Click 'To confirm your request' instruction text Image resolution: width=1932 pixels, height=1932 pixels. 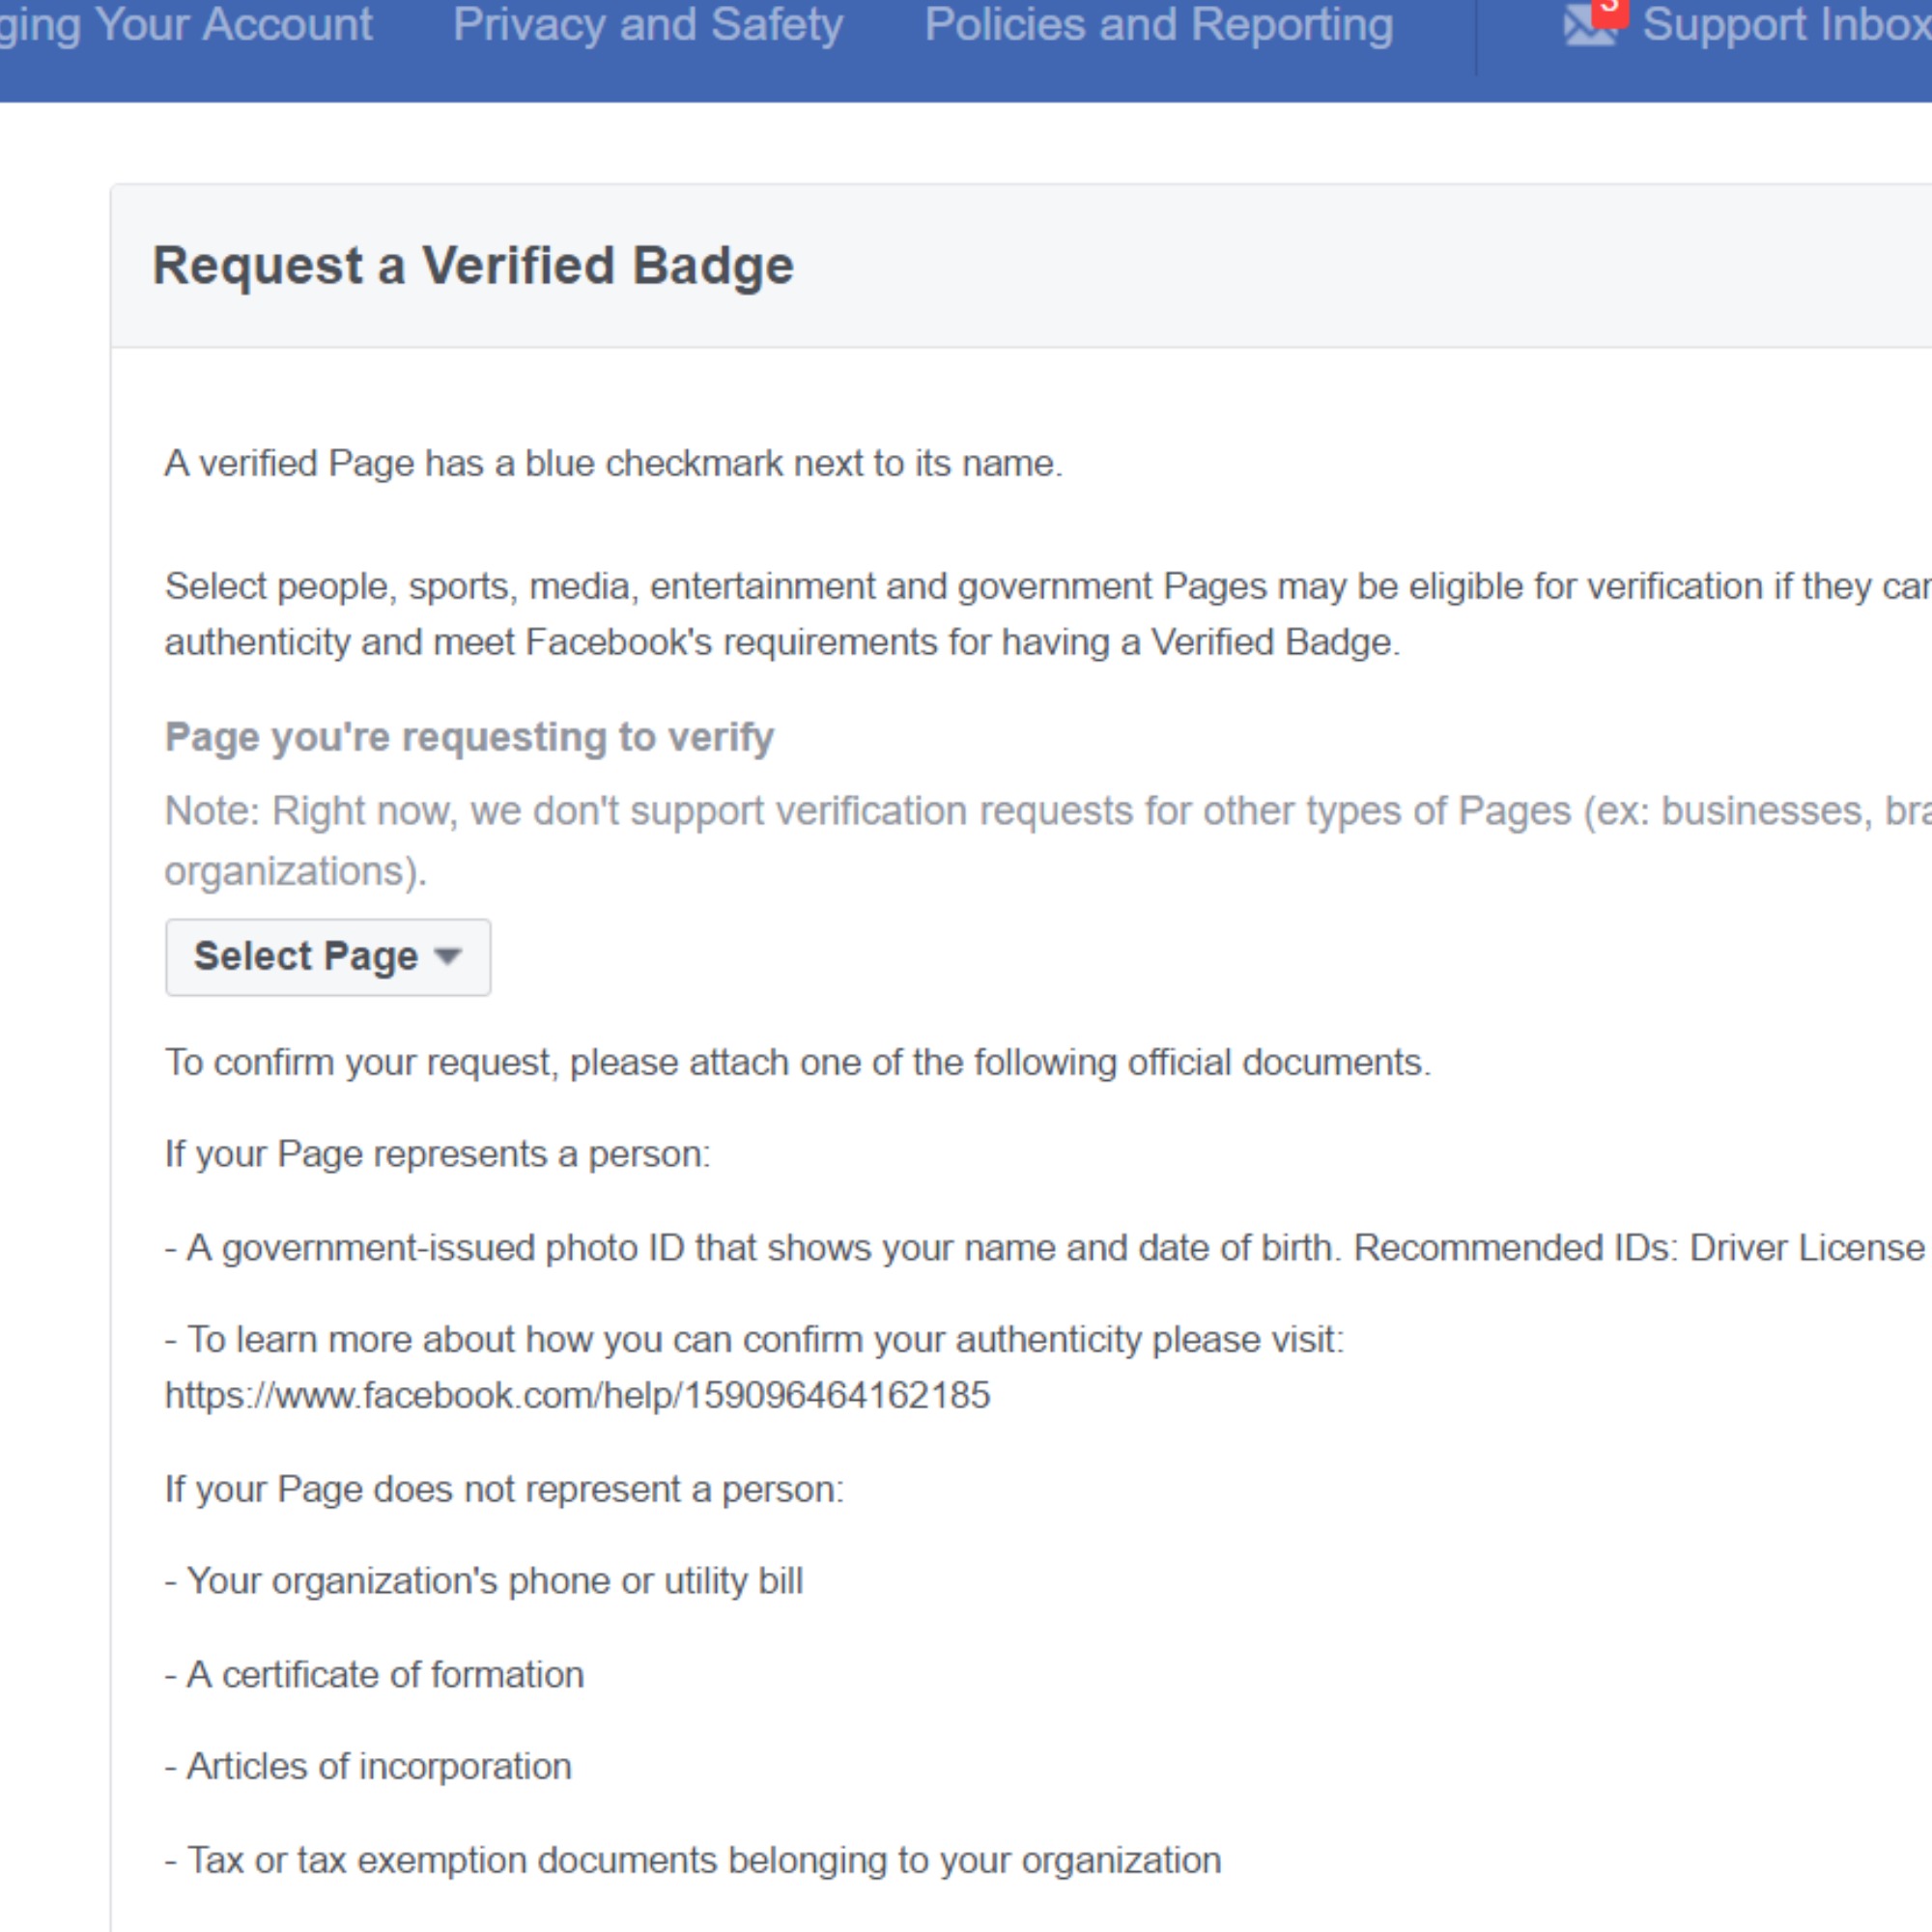pyautogui.click(x=797, y=1062)
